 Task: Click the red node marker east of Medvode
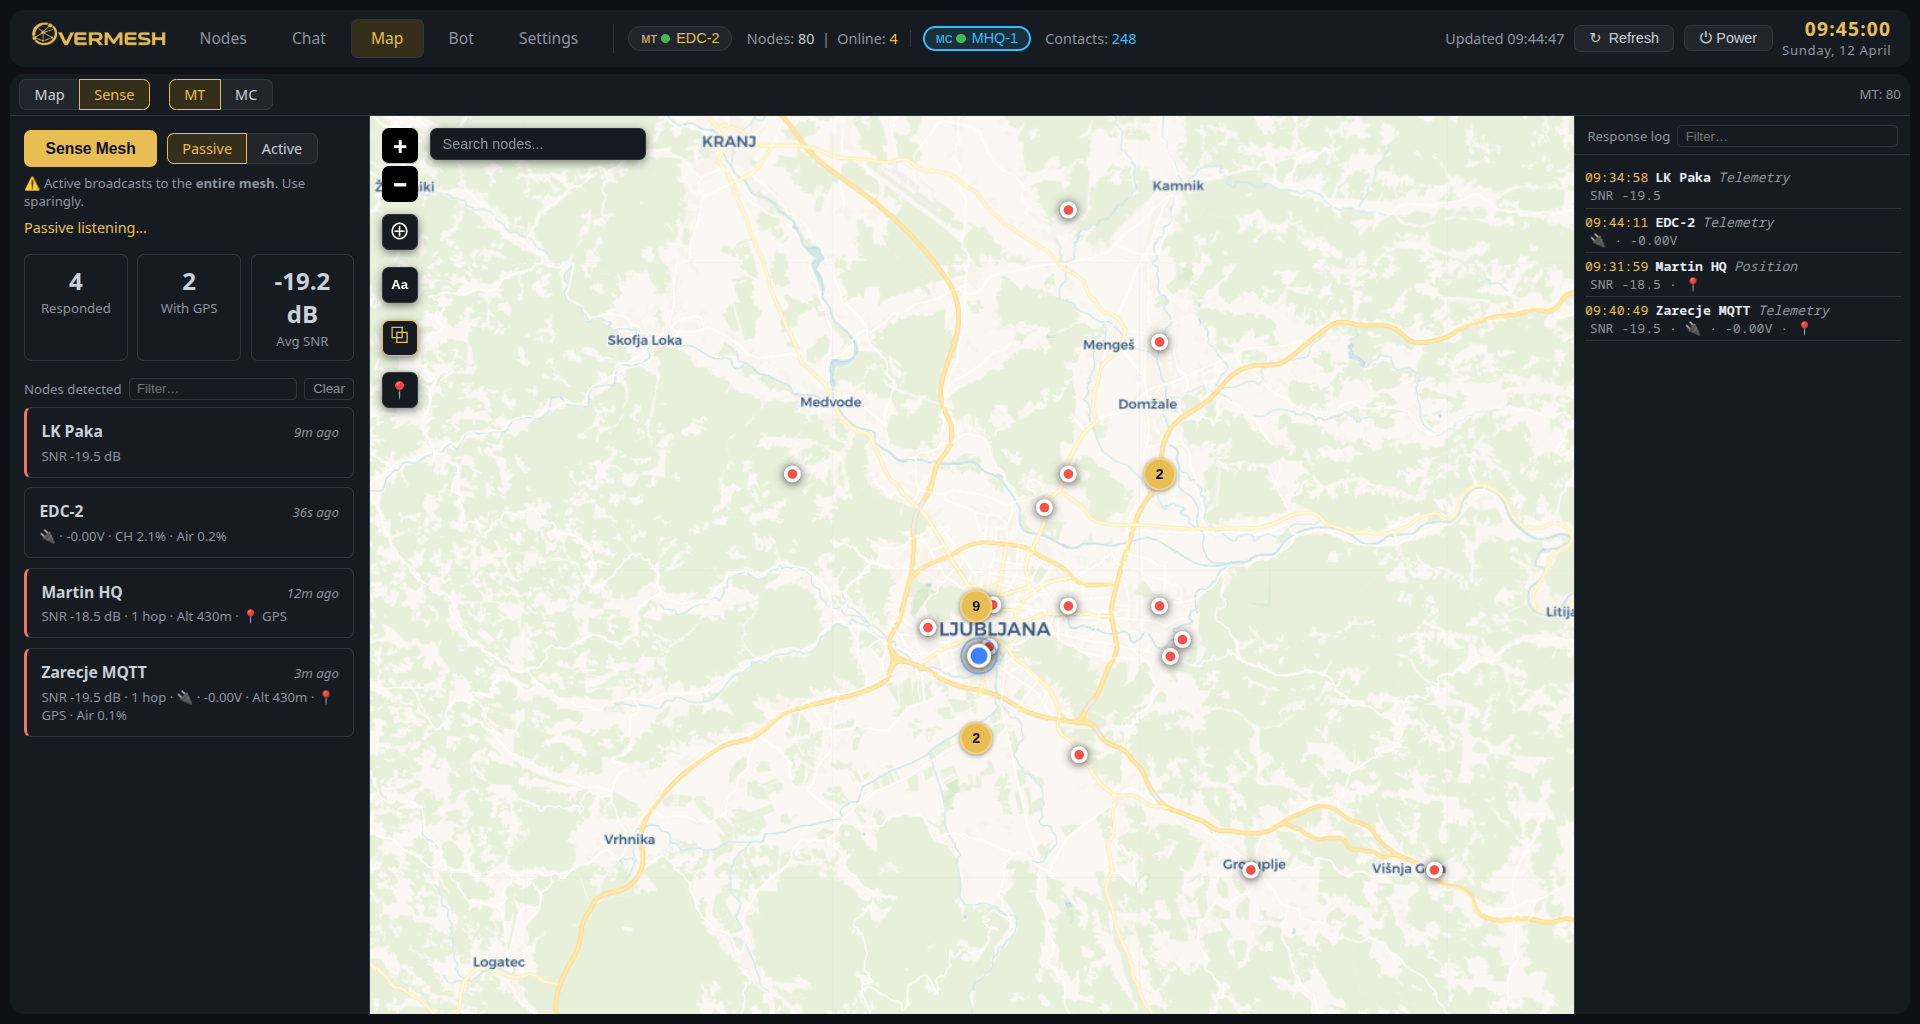792,474
